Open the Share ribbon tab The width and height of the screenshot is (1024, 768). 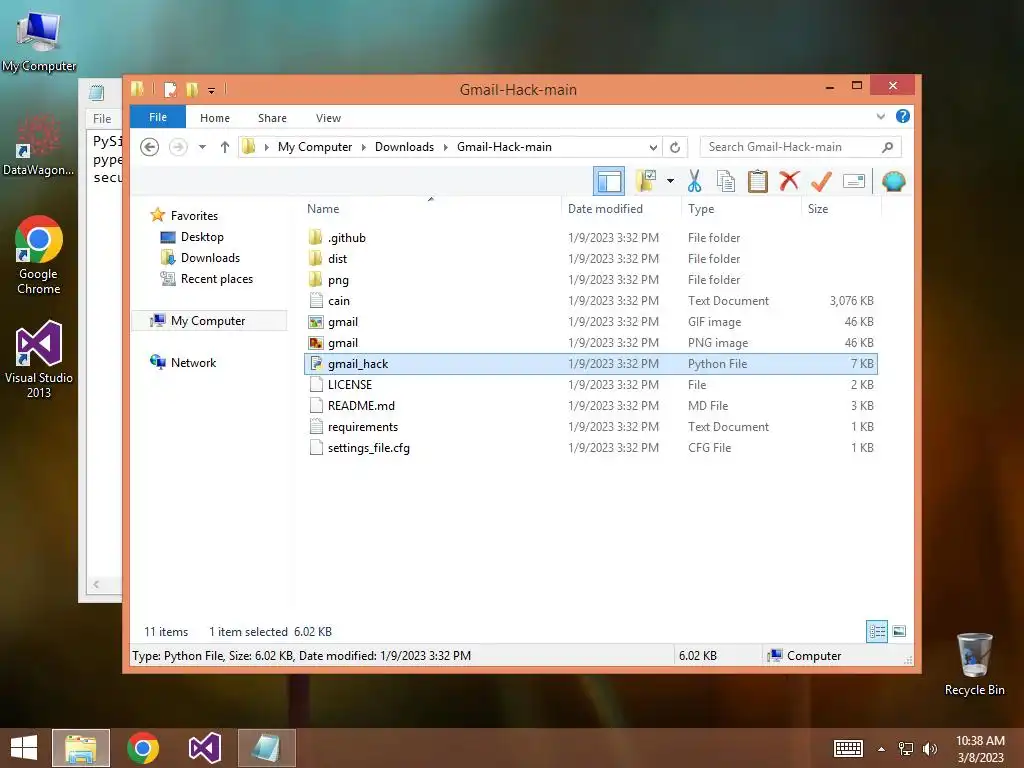pyautogui.click(x=272, y=118)
